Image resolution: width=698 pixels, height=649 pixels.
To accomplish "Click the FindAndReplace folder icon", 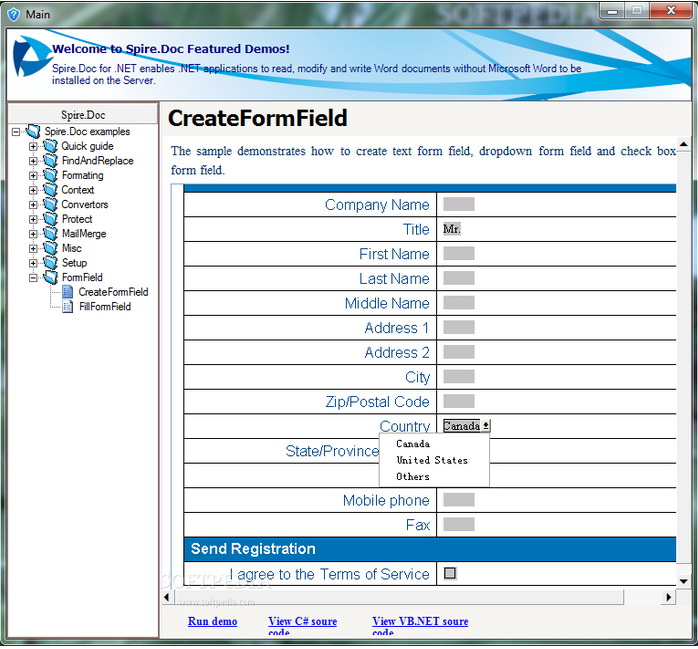I will pos(50,161).
